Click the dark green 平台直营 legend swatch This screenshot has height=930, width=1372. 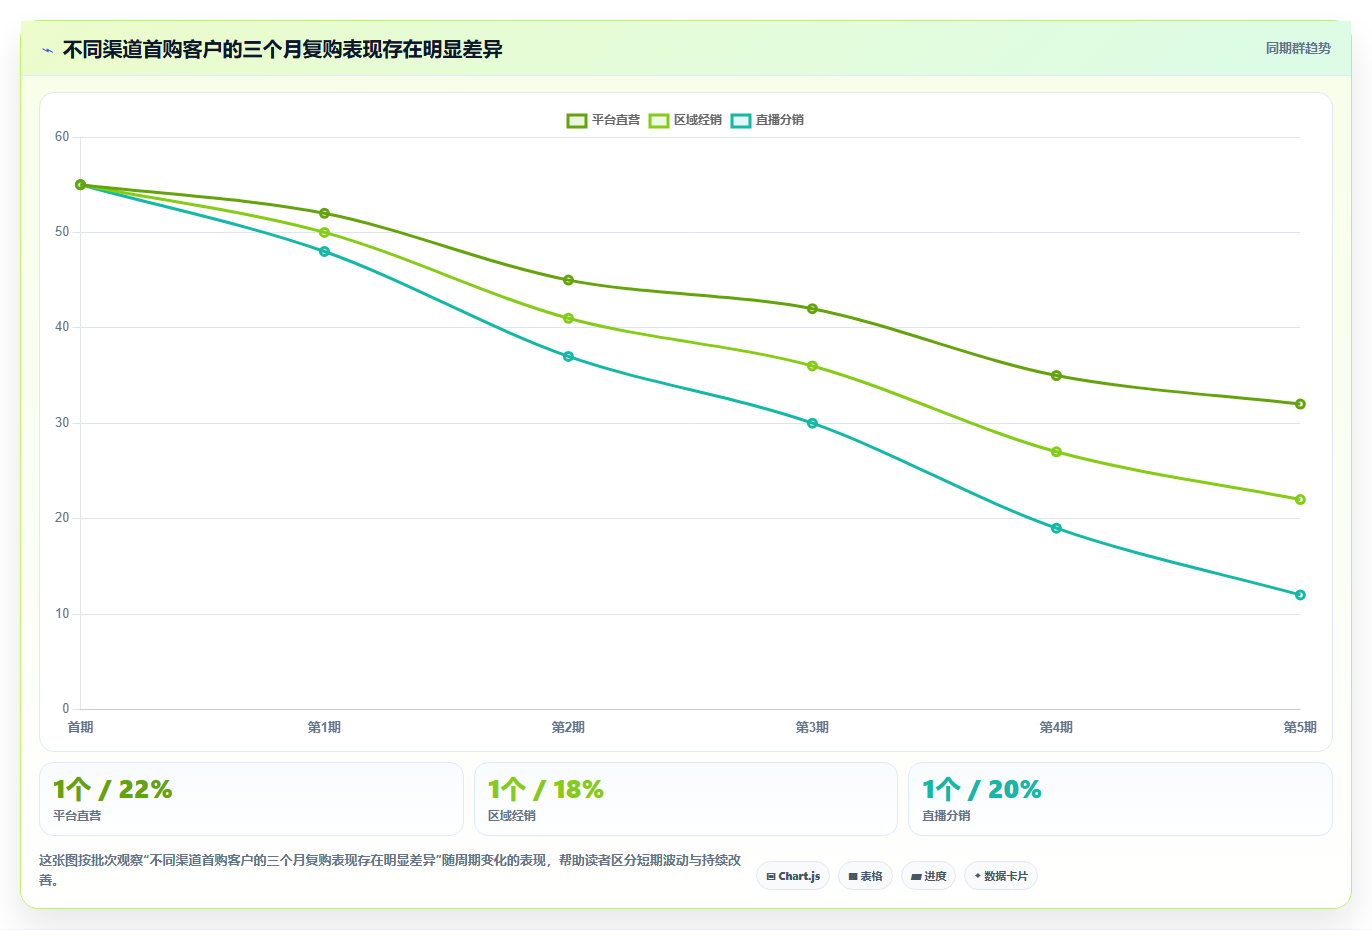coord(577,120)
